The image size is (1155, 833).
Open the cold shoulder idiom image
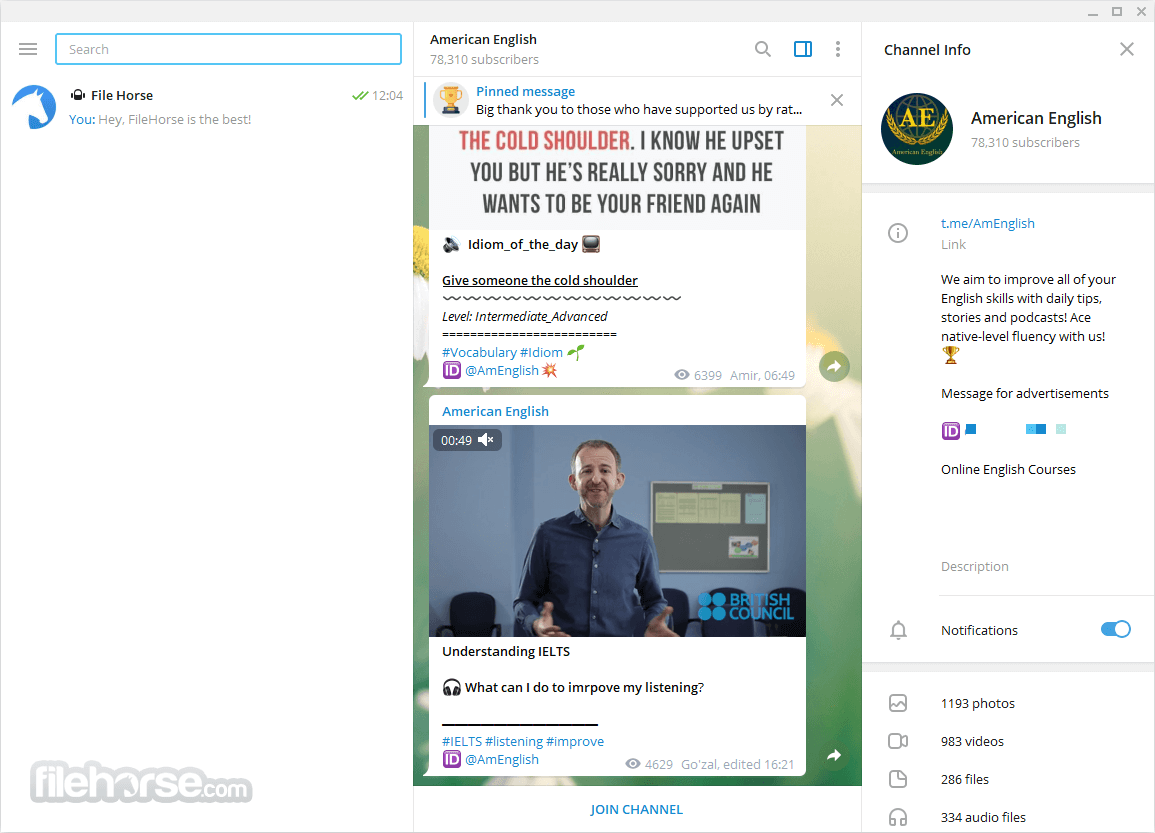click(617, 178)
